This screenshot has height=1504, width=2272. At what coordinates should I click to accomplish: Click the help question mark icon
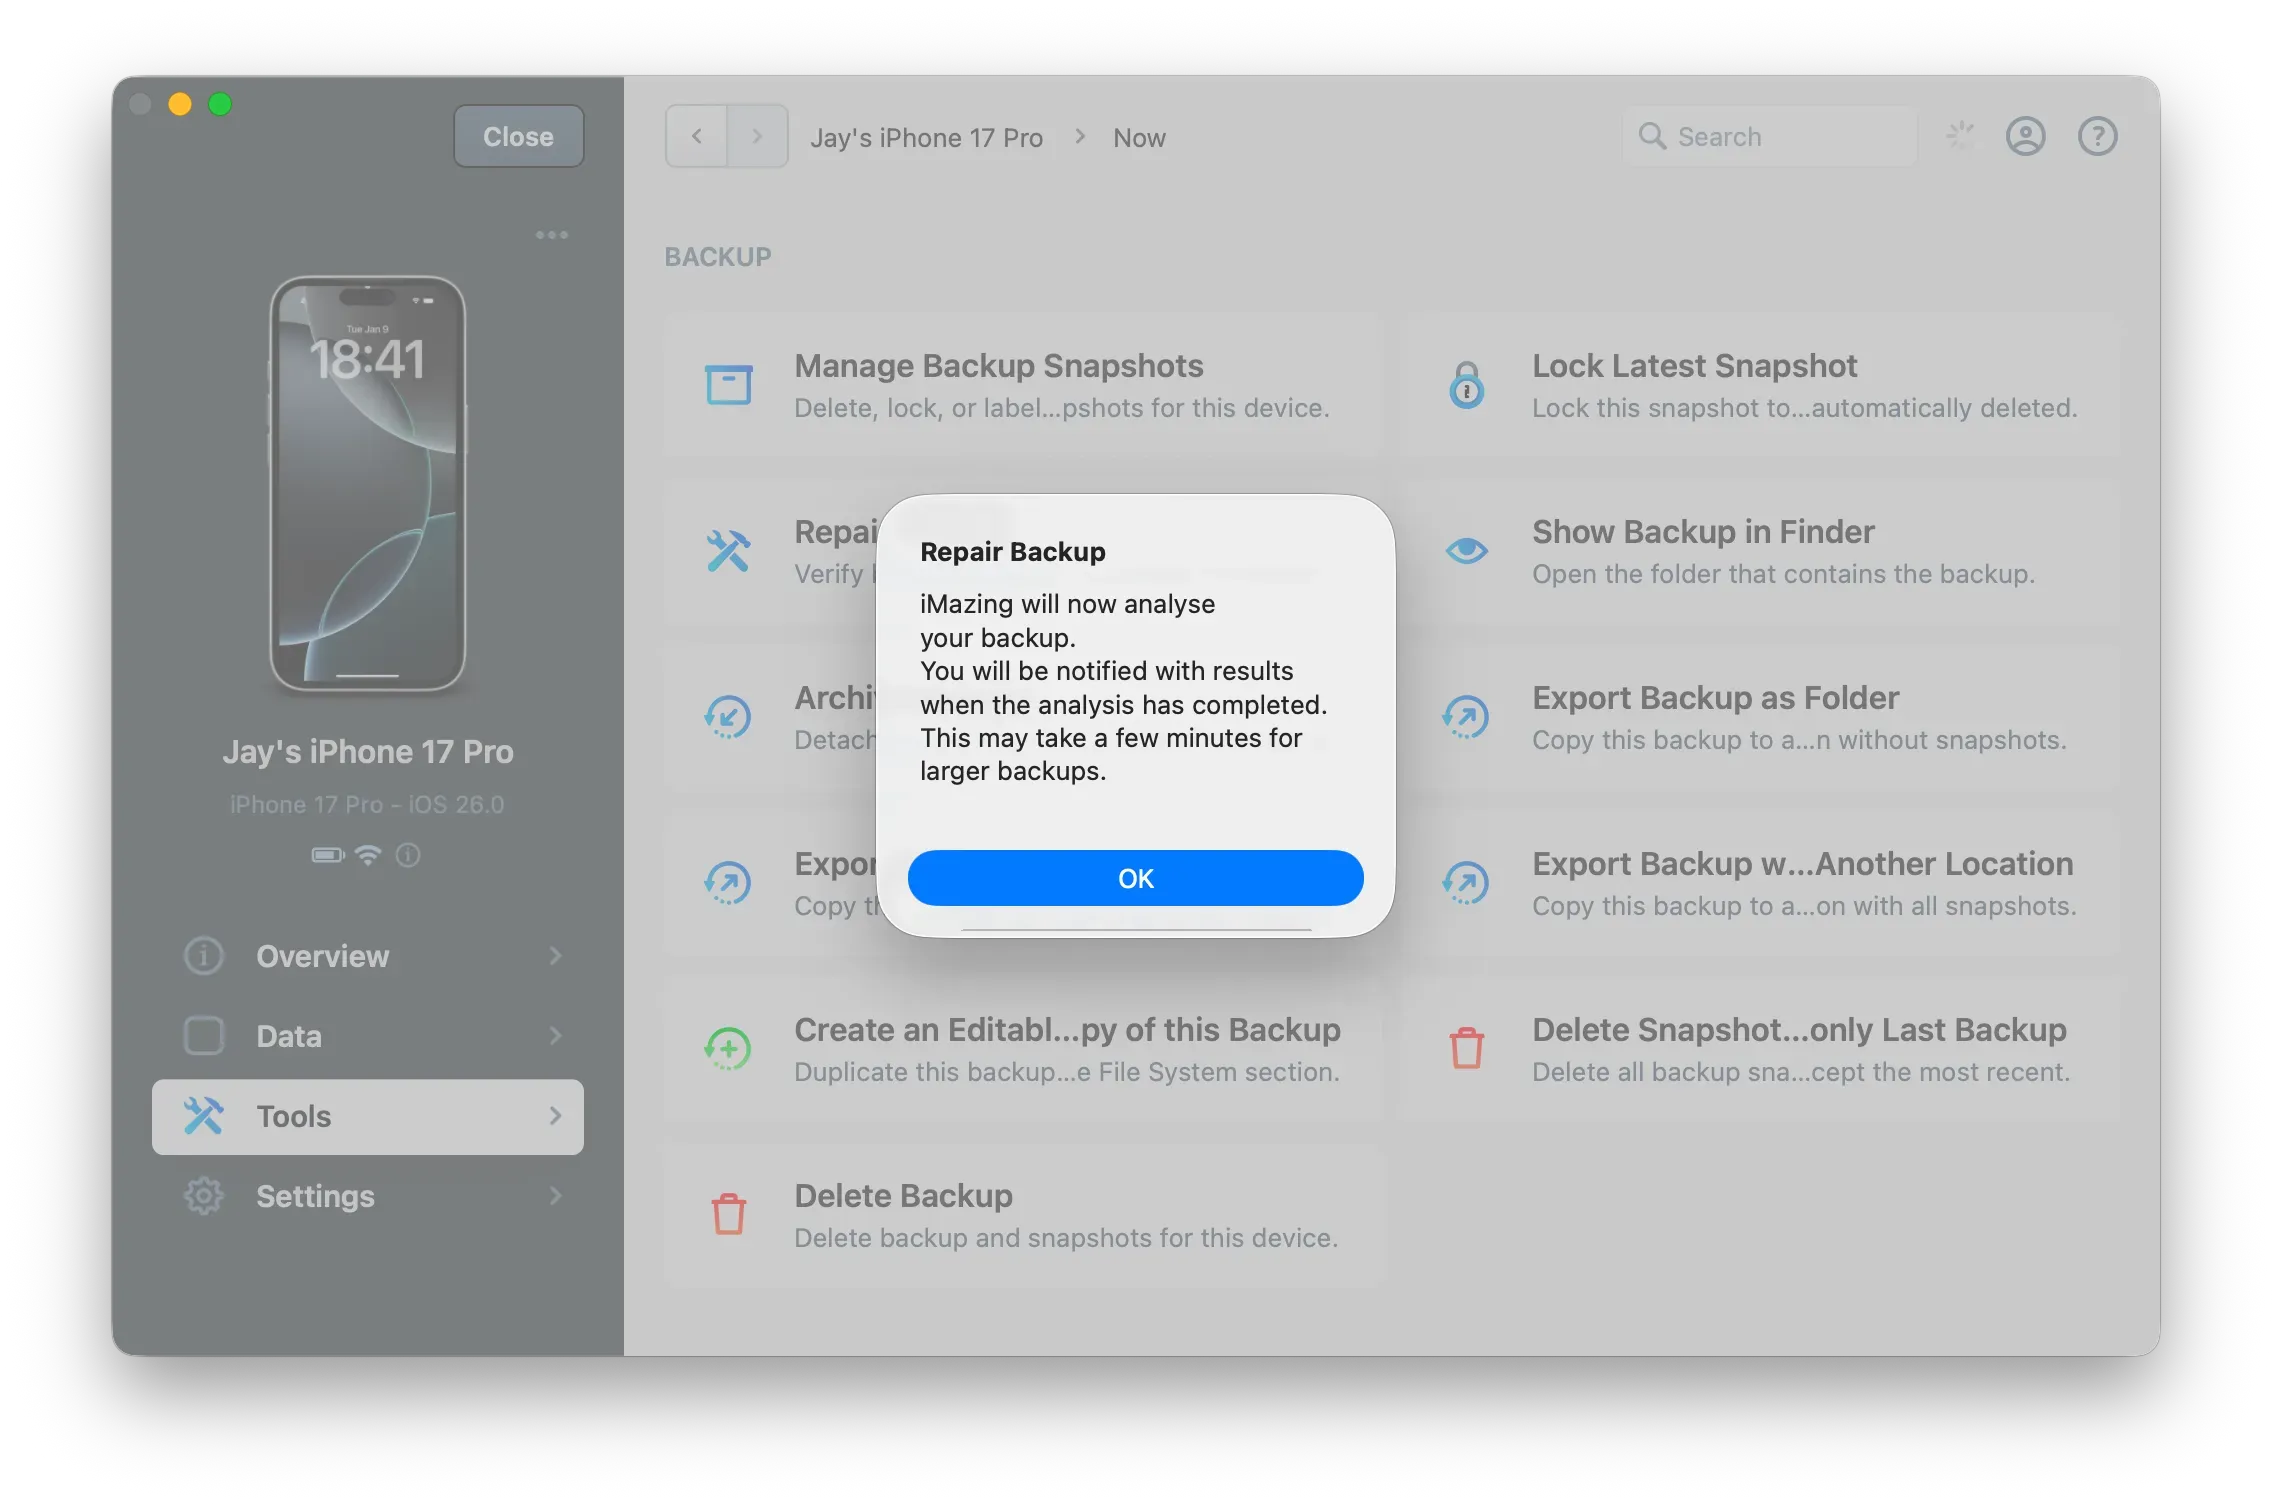[x=2097, y=136]
